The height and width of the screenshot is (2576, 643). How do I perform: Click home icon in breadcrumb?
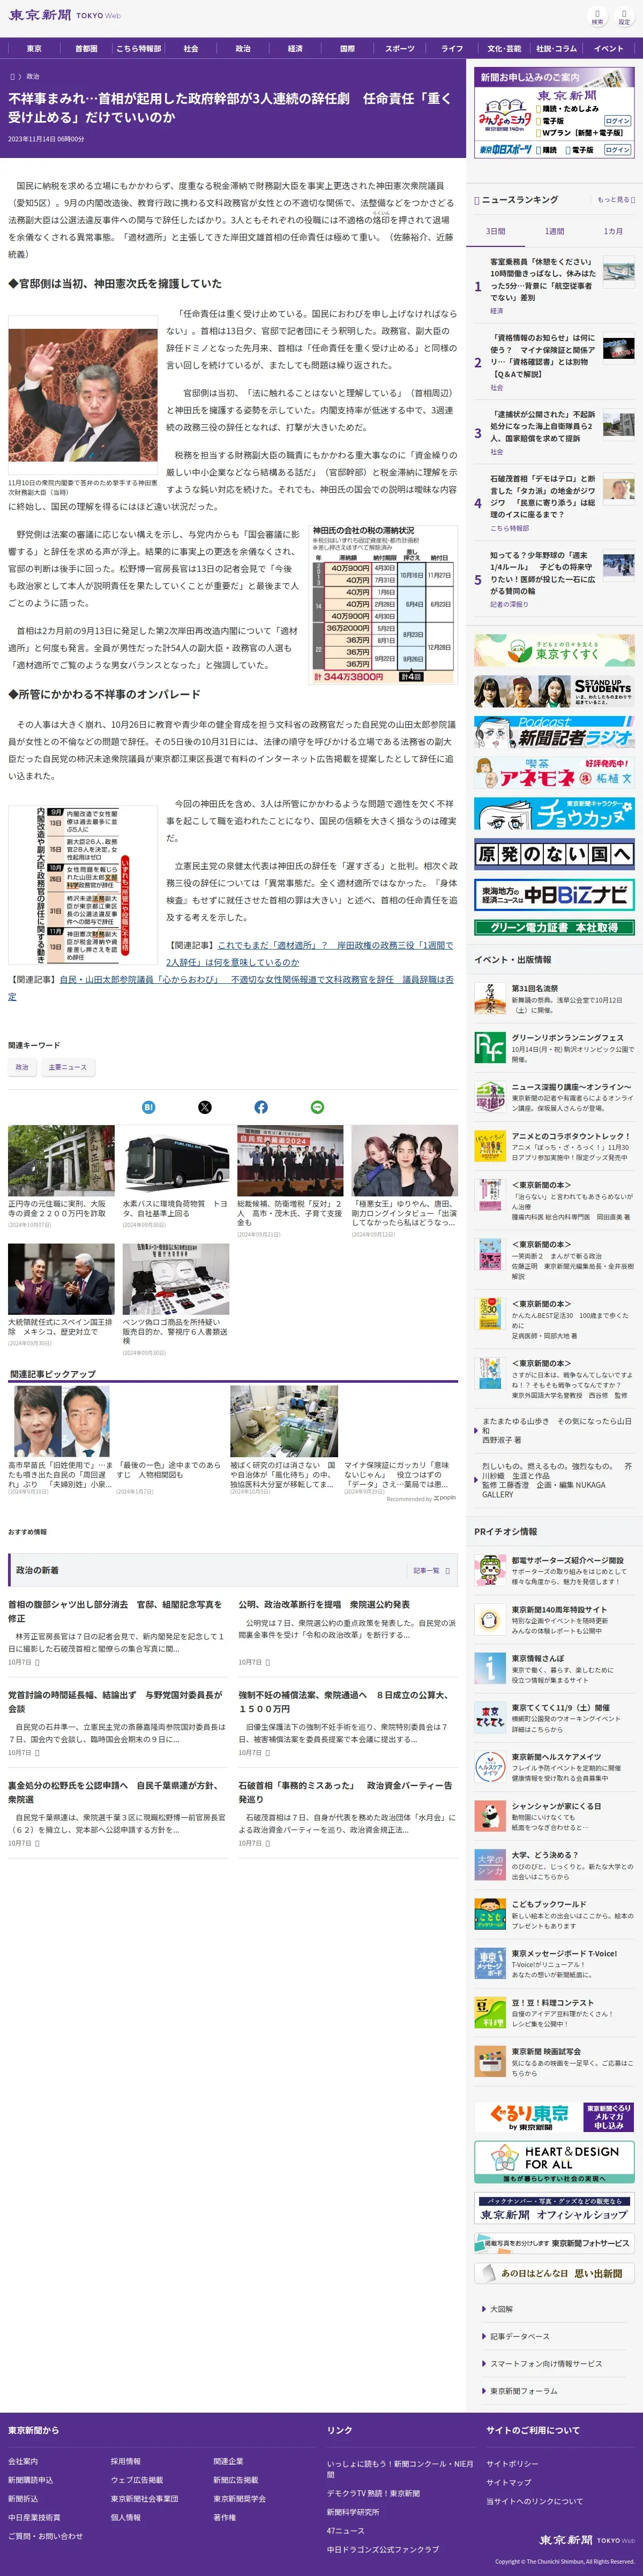(12, 76)
